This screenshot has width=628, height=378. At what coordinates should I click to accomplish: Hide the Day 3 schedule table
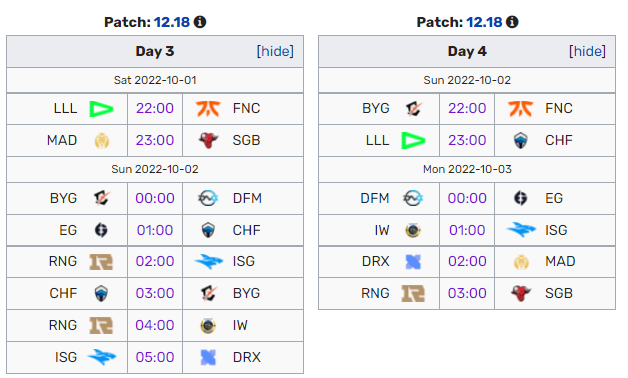(275, 51)
